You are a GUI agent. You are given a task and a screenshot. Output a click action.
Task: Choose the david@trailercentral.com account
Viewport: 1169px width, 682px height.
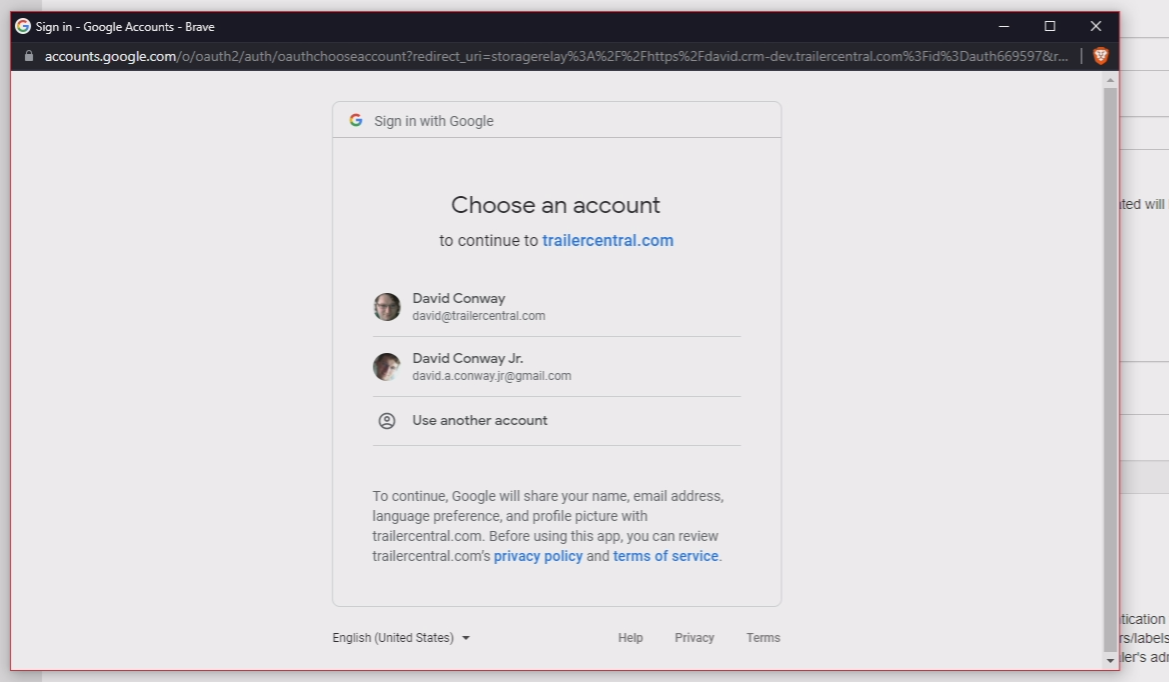pyautogui.click(x=557, y=306)
